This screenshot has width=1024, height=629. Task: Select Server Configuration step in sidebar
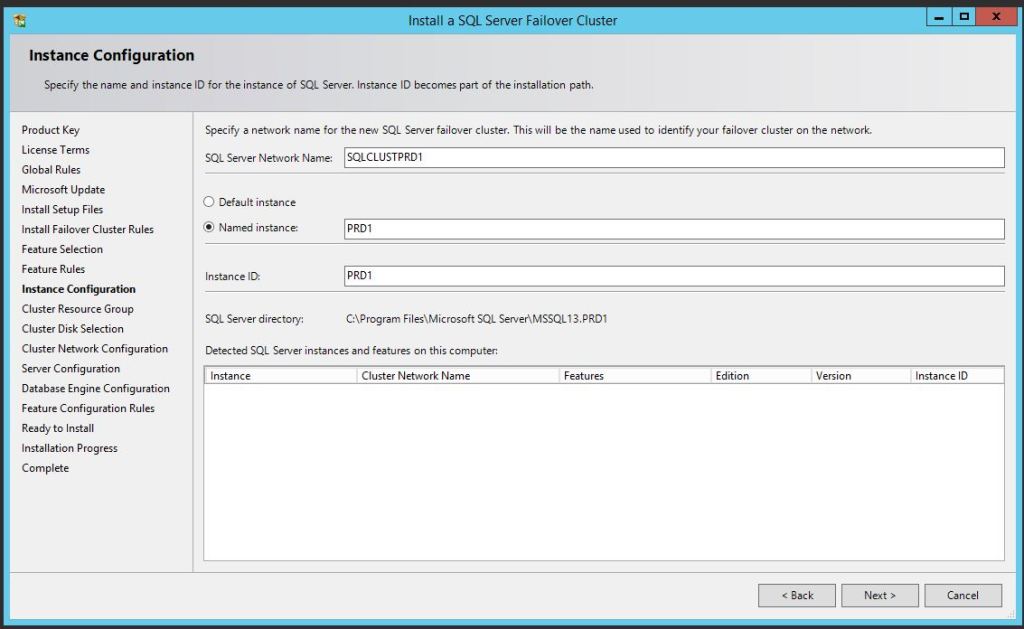click(71, 369)
